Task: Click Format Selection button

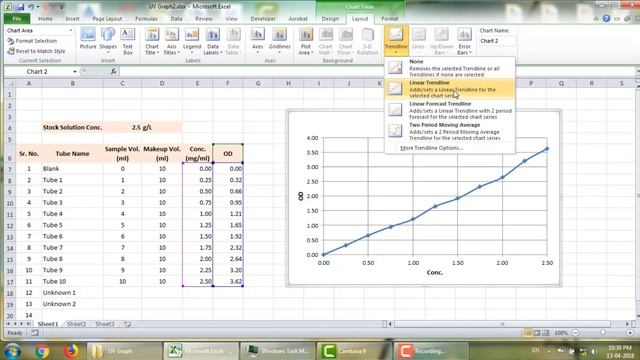Action: point(32,41)
